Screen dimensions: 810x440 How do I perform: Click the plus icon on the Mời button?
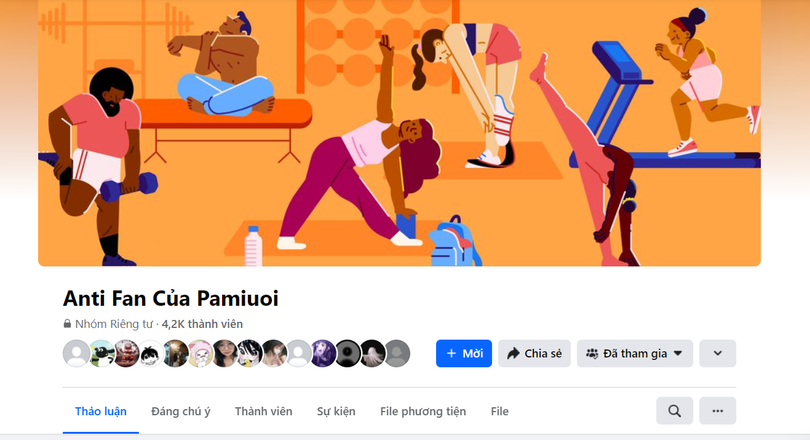pyautogui.click(x=451, y=353)
